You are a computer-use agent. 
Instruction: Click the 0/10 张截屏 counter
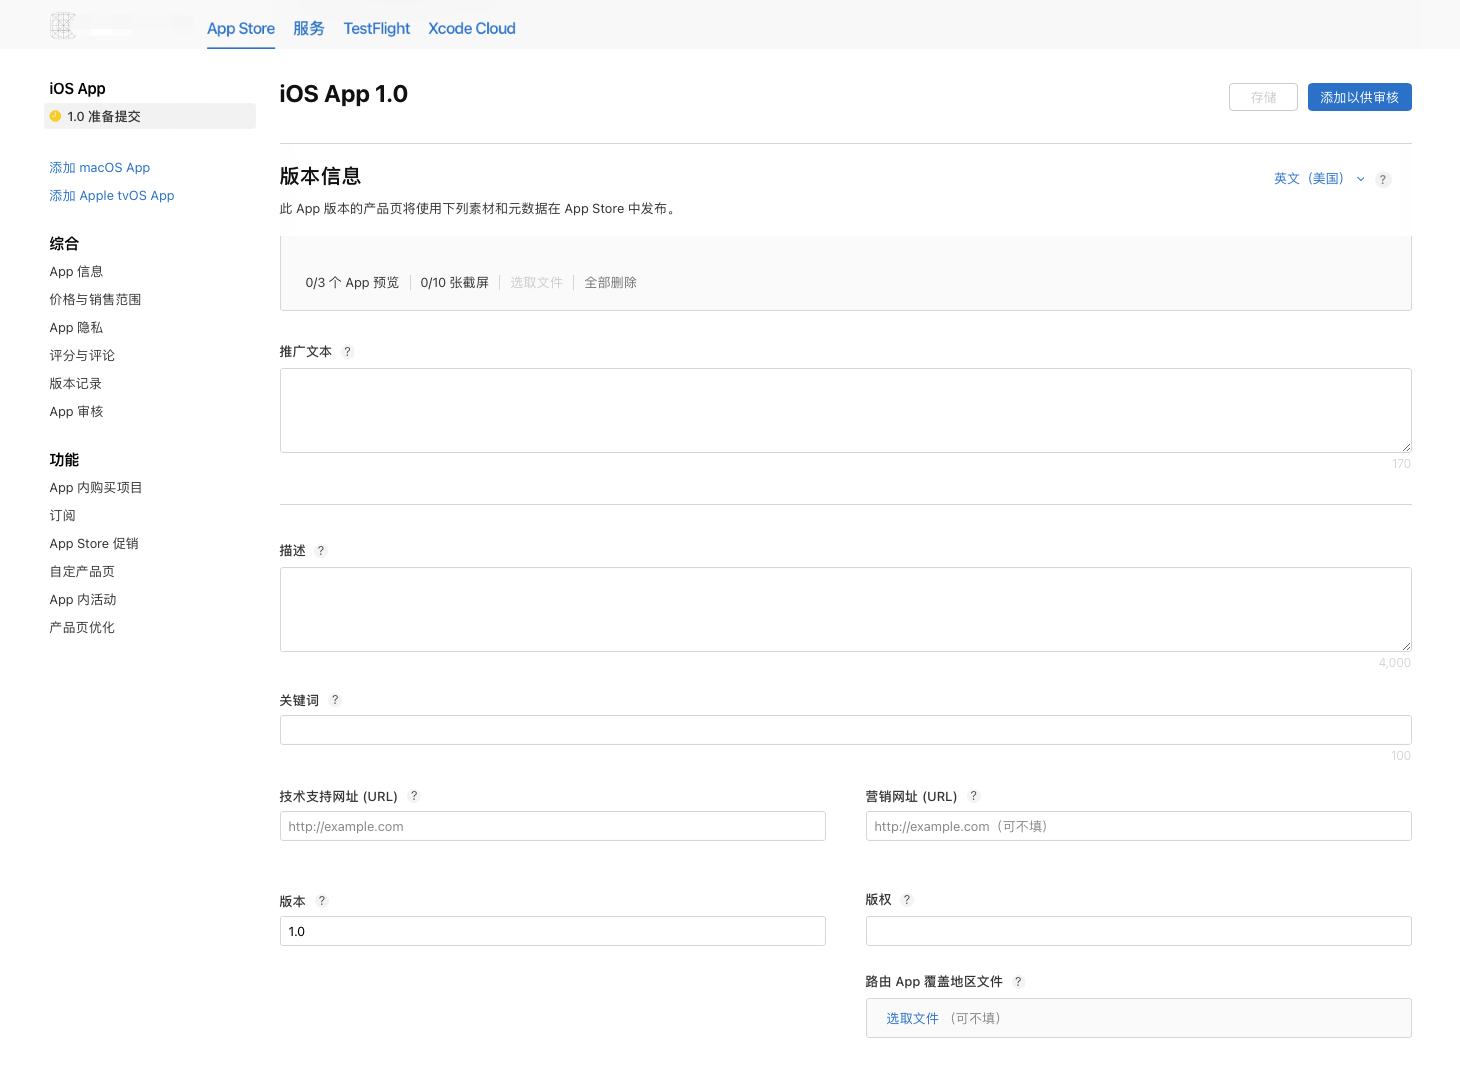[x=455, y=283]
